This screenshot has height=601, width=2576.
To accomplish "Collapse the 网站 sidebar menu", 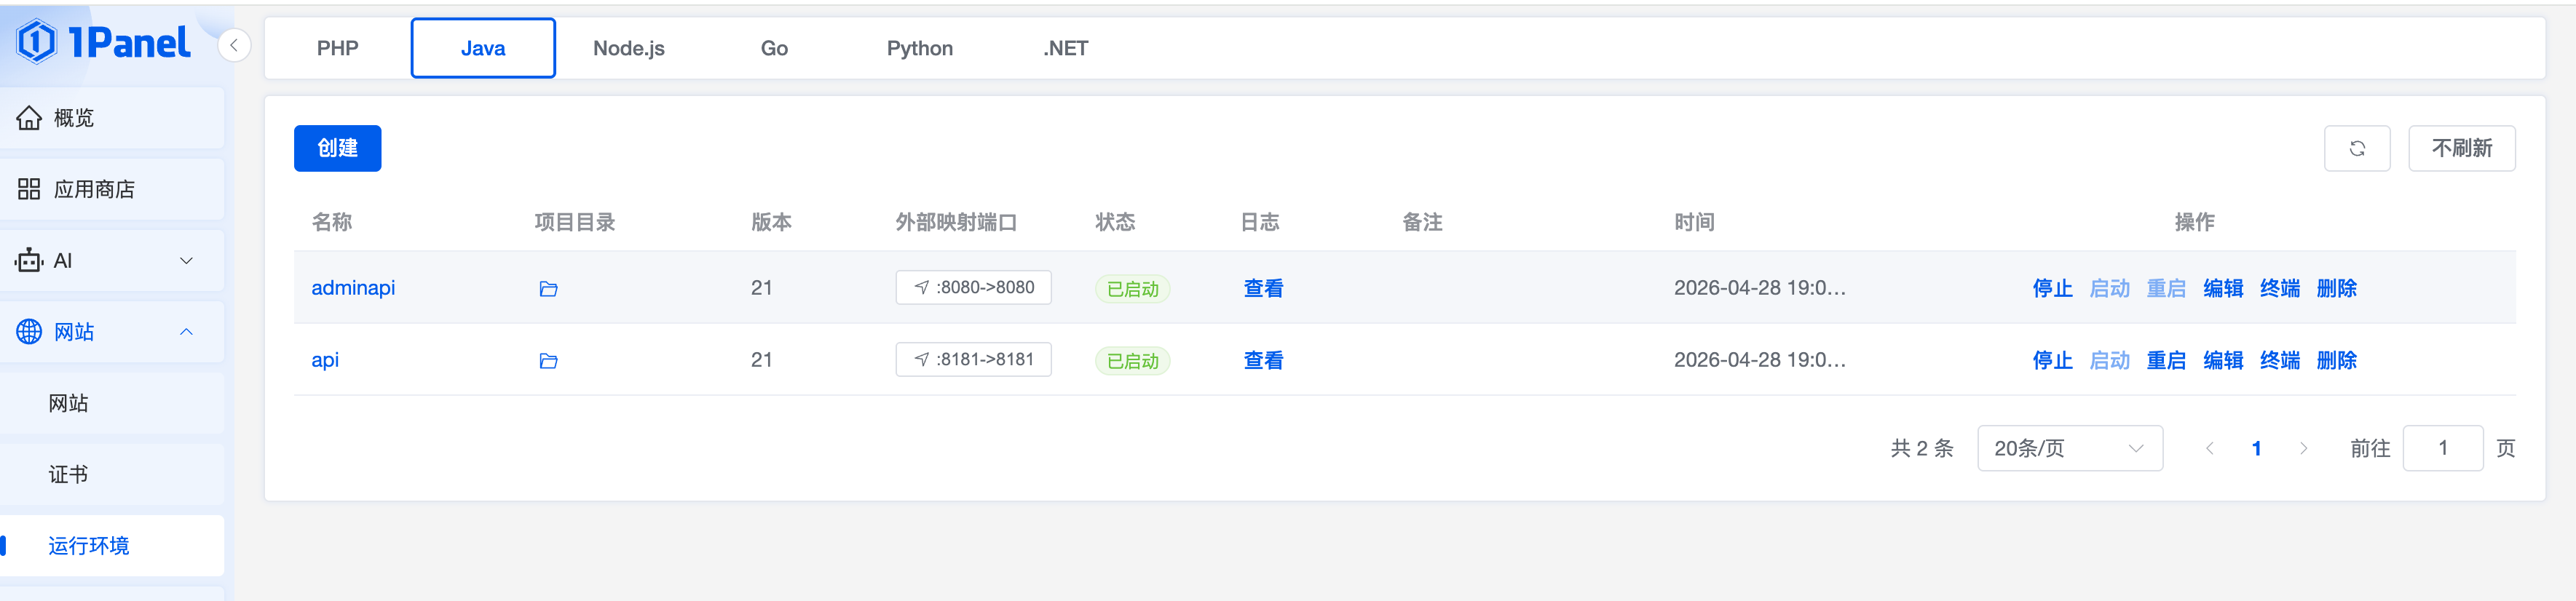I will (x=112, y=332).
